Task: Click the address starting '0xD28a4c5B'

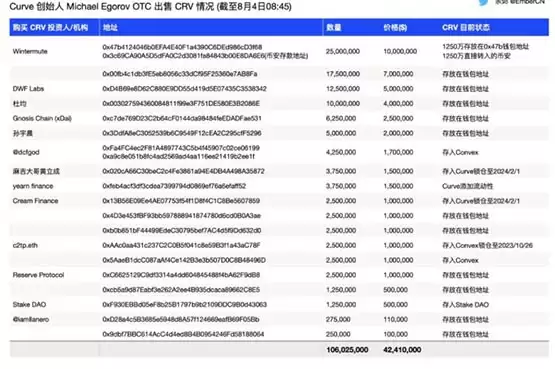Action: pos(181,319)
